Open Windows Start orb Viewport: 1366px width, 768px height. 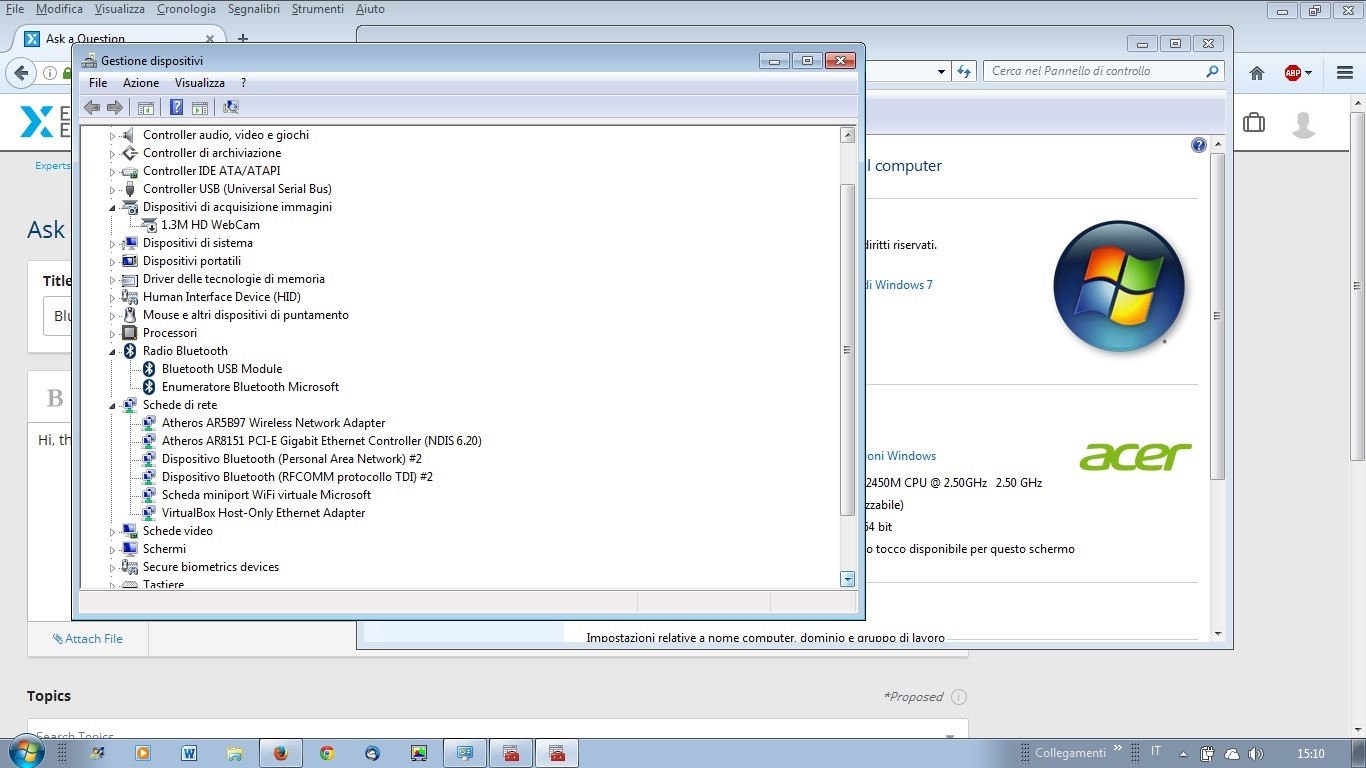(x=25, y=752)
